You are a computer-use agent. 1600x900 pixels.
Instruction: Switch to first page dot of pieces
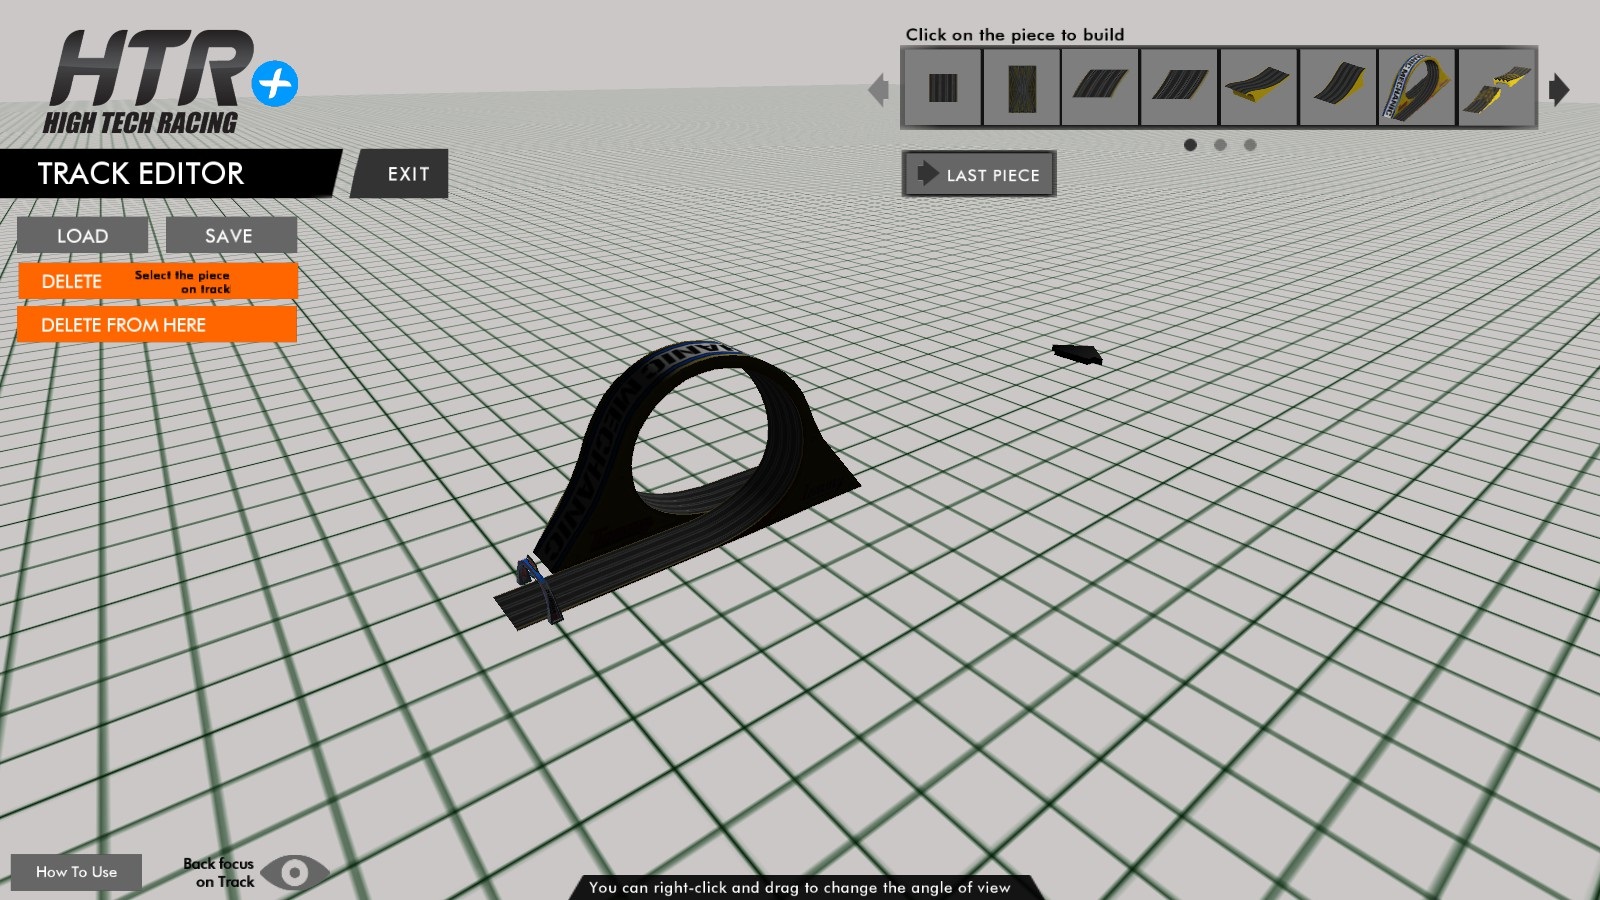pyautogui.click(x=1190, y=145)
